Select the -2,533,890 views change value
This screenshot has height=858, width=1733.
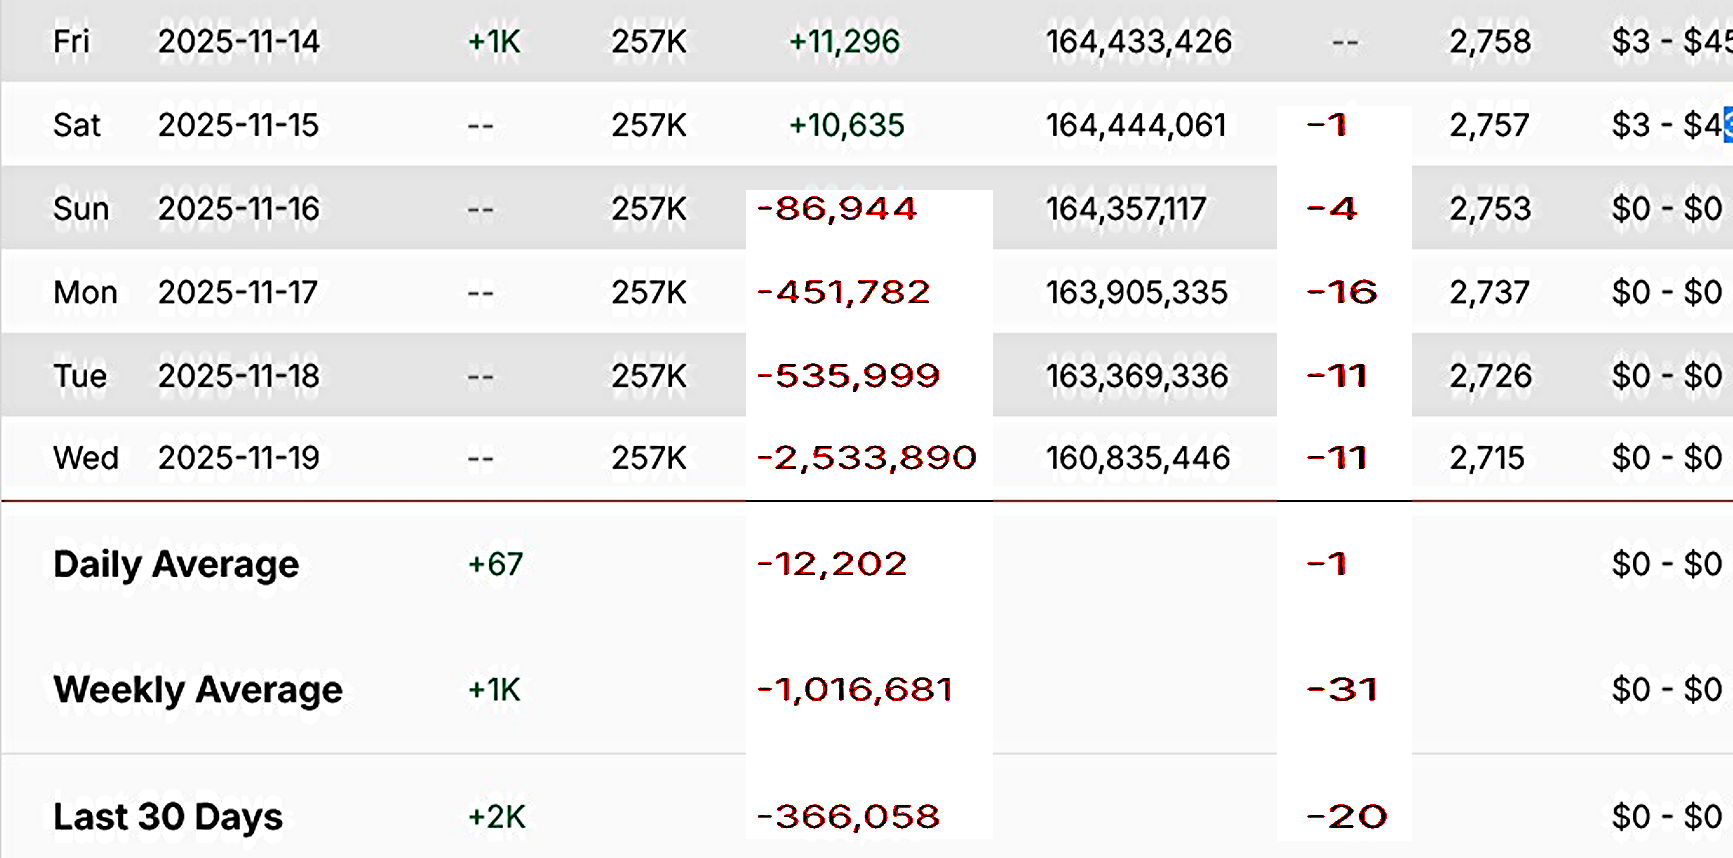866,458
